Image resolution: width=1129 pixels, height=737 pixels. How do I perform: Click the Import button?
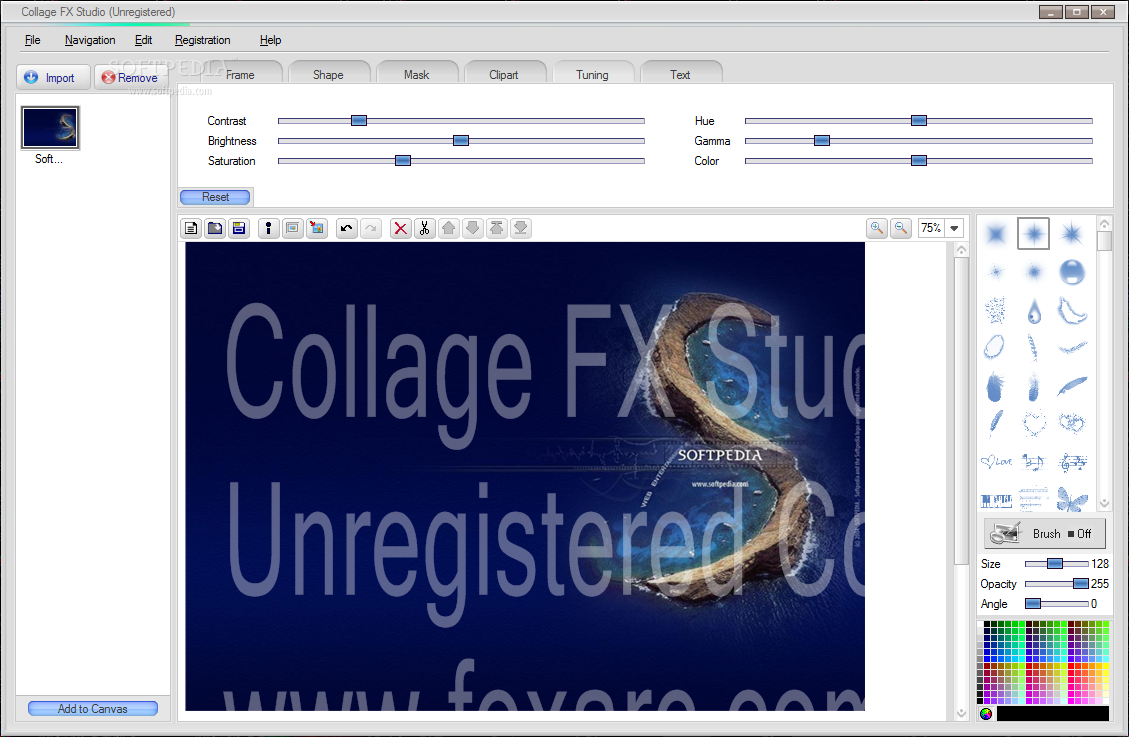tap(53, 77)
